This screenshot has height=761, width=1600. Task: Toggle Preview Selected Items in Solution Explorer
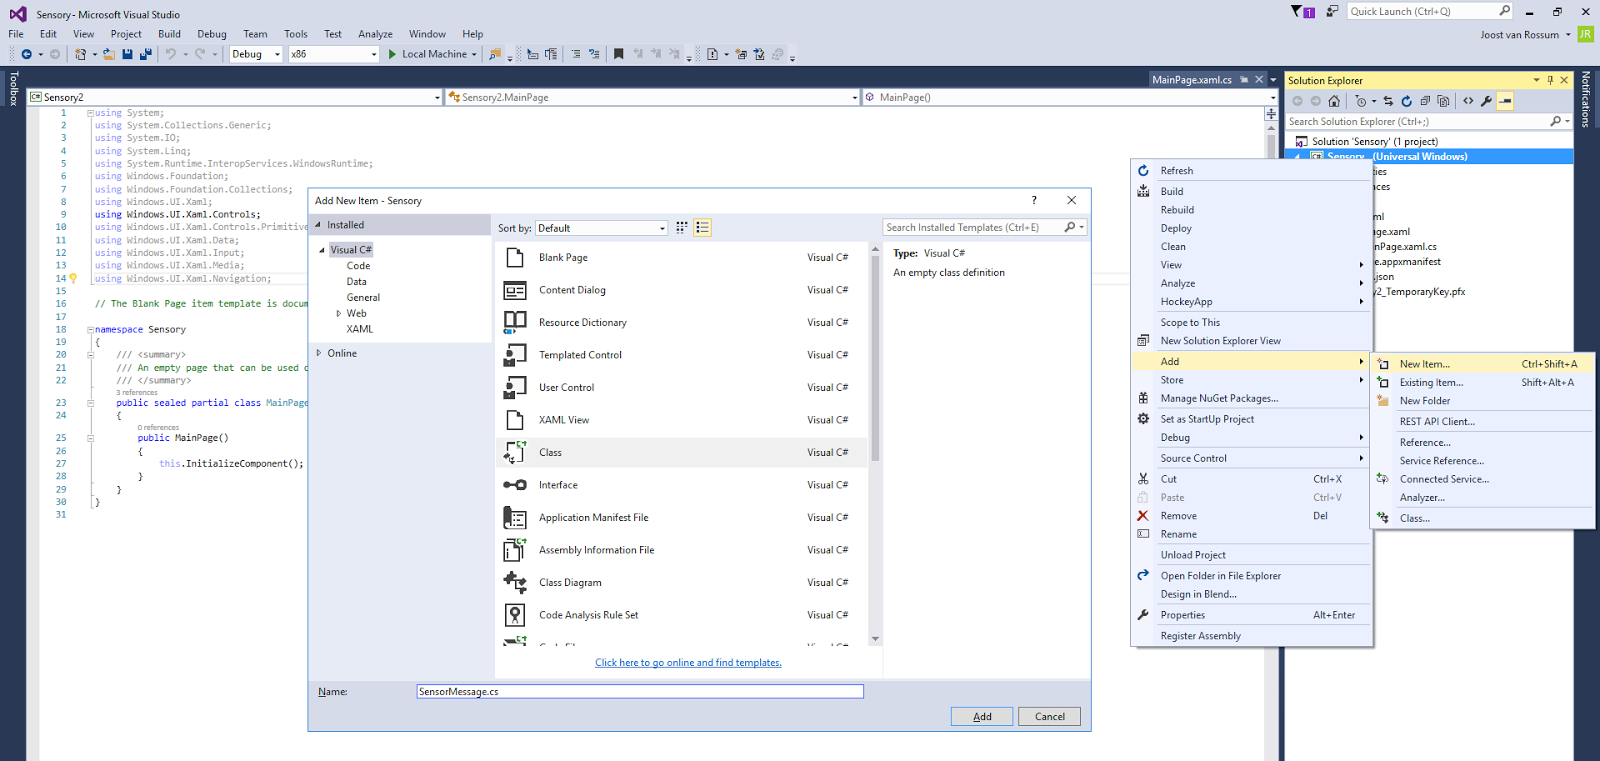1505,101
